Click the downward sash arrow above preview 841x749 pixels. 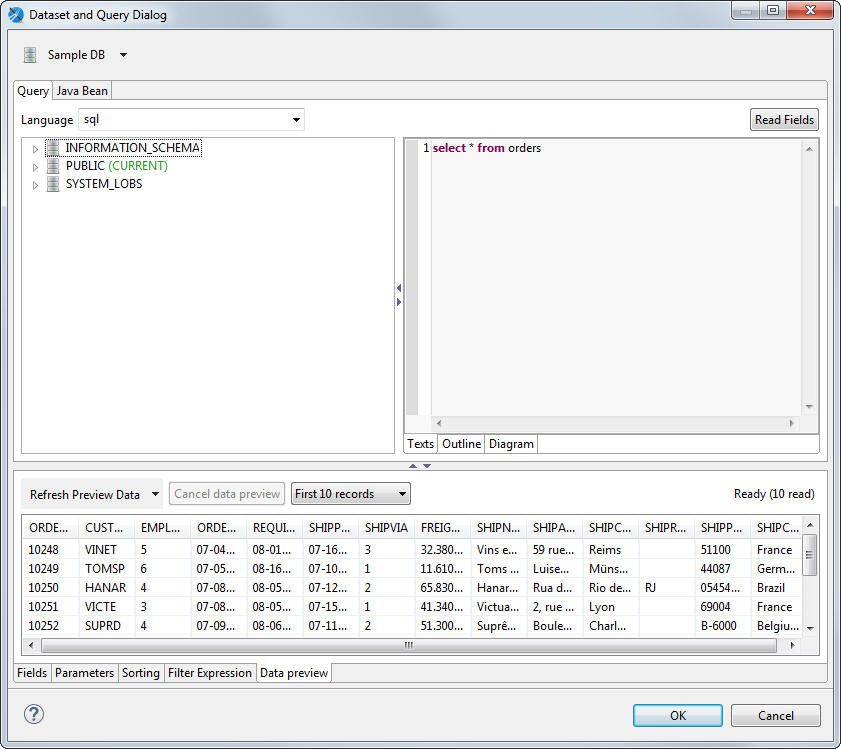tap(427, 466)
